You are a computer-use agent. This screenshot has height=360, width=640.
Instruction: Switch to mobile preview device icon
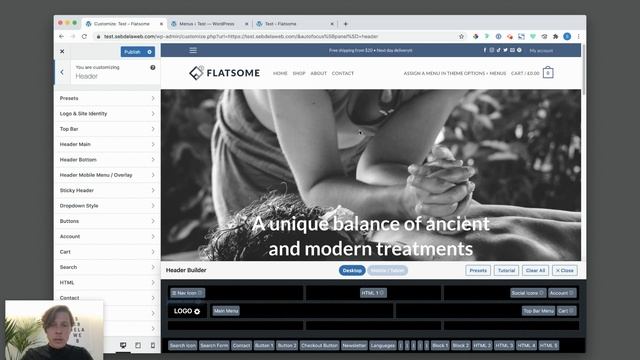153,345
